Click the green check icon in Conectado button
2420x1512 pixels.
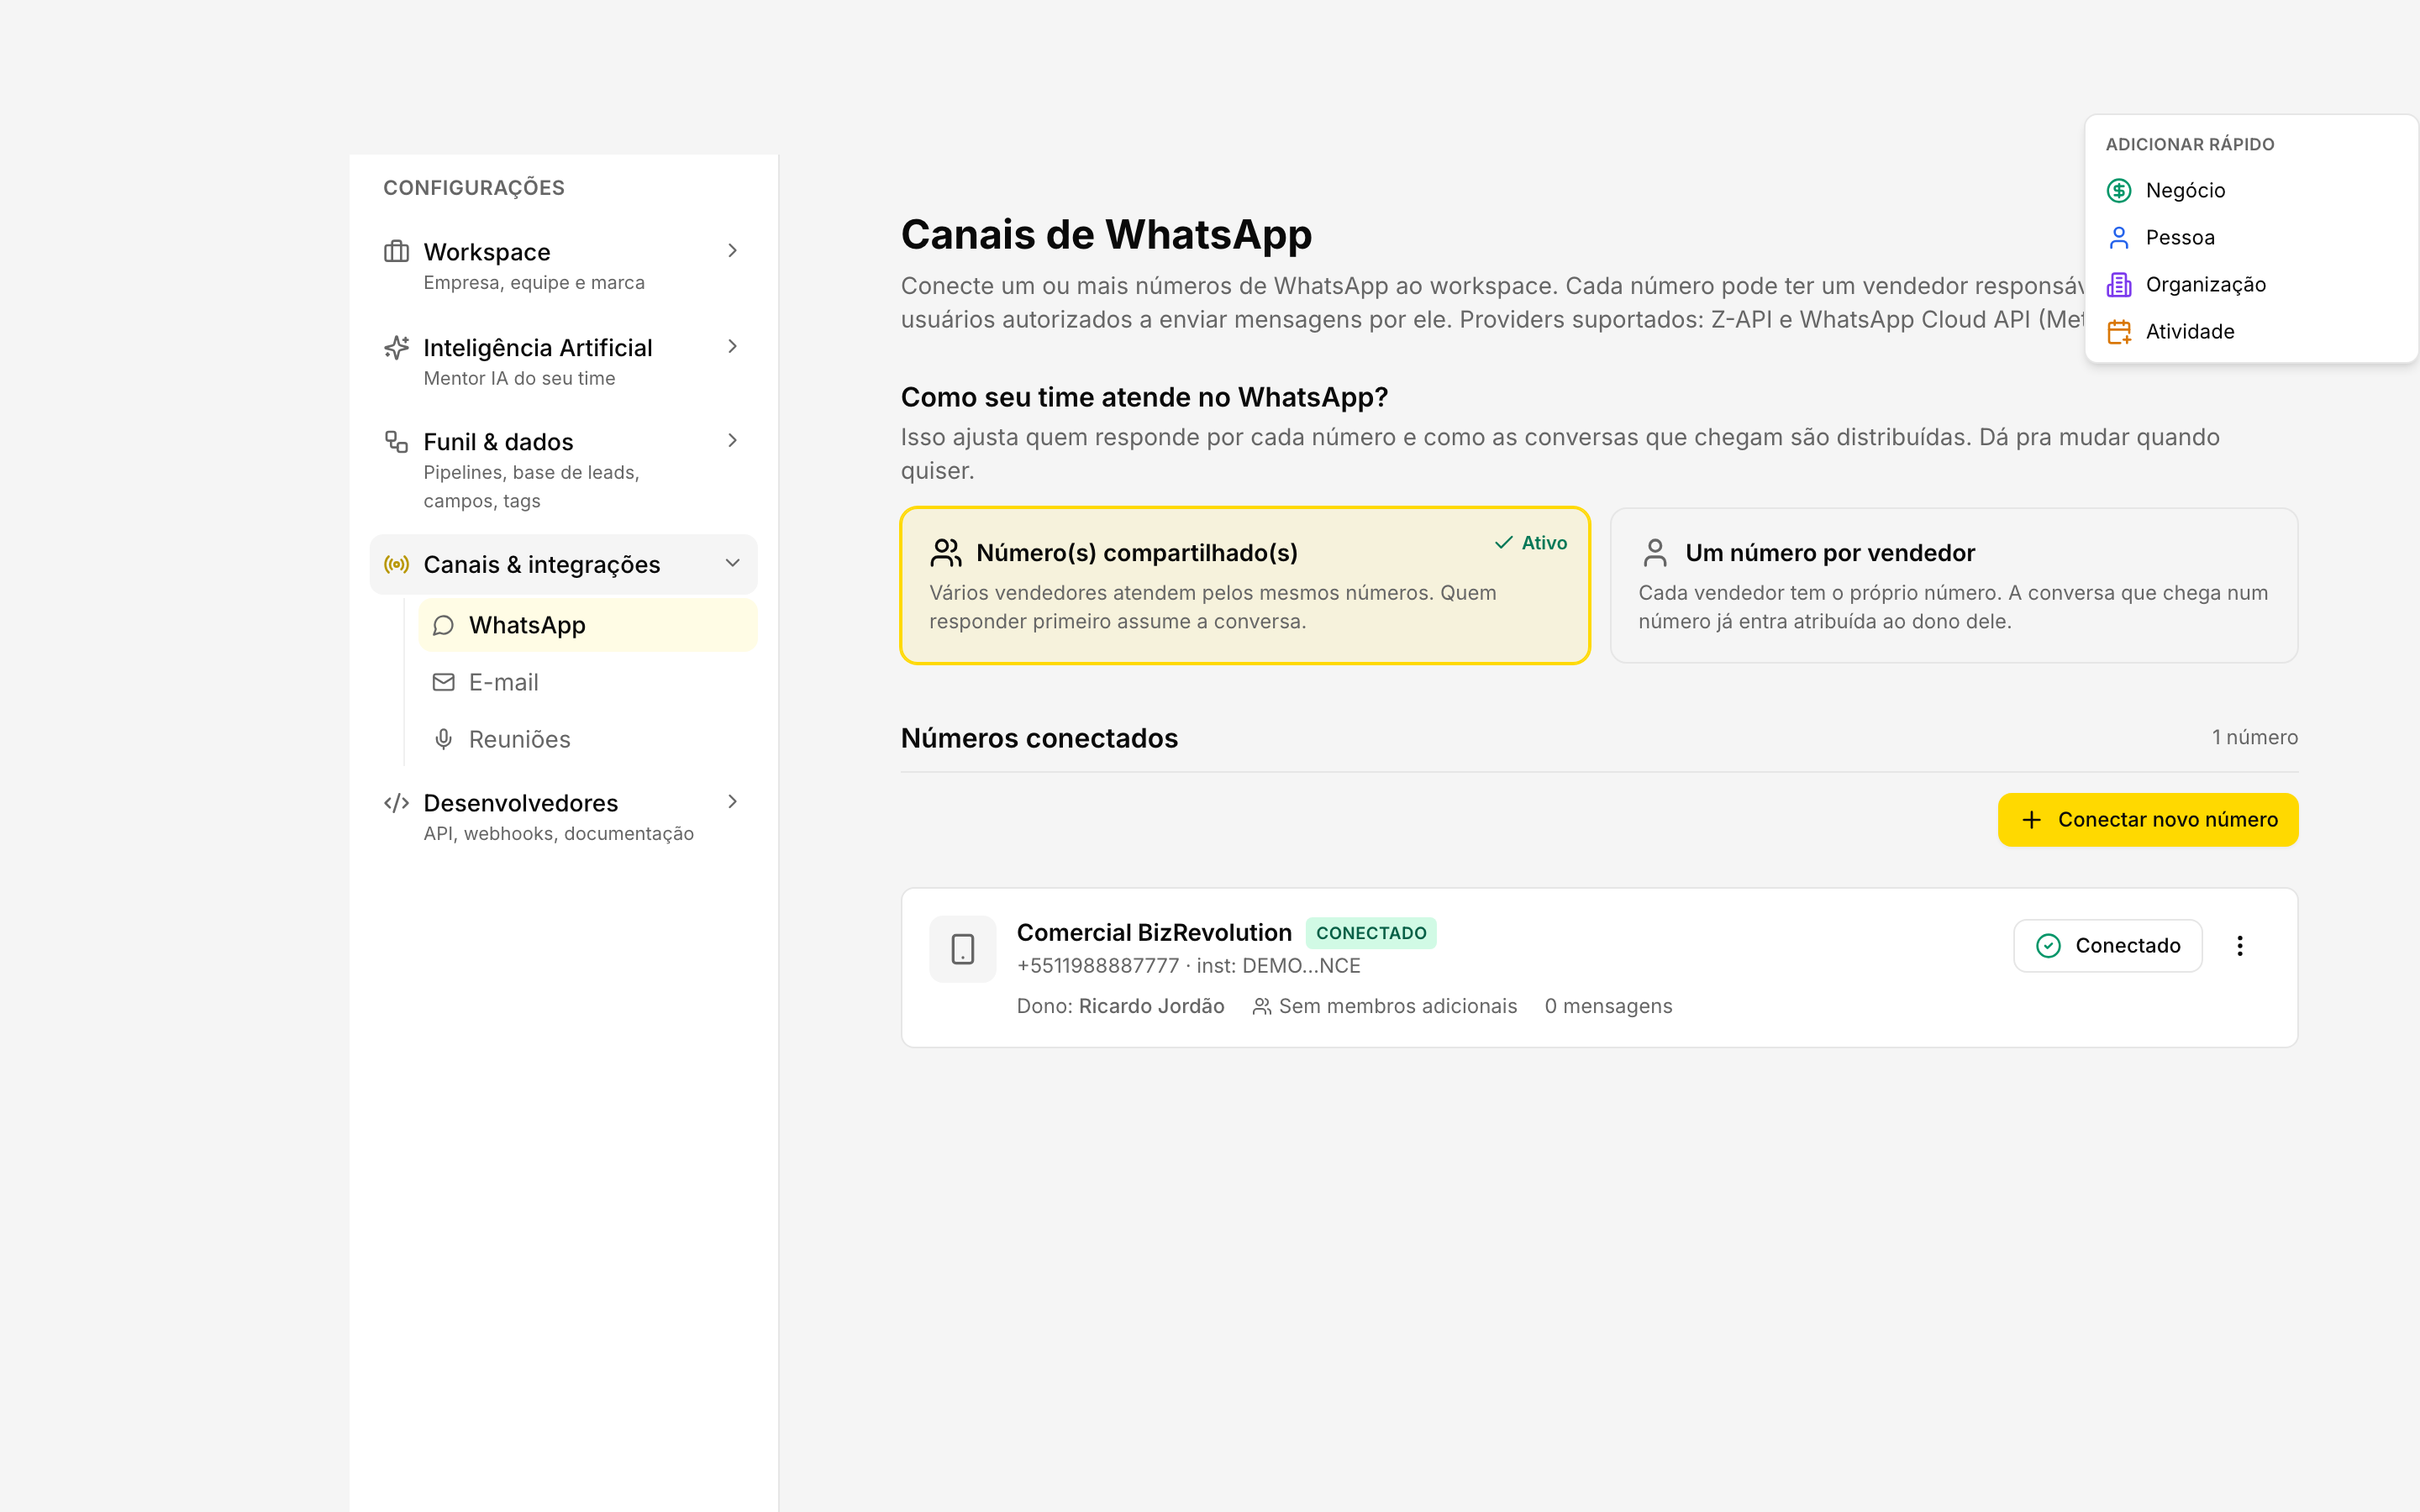[x=2047, y=945]
